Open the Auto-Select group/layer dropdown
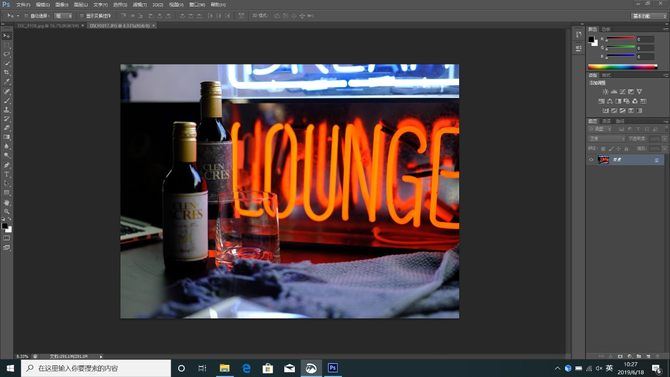Screen dimensions: 670x377 coord(64,16)
